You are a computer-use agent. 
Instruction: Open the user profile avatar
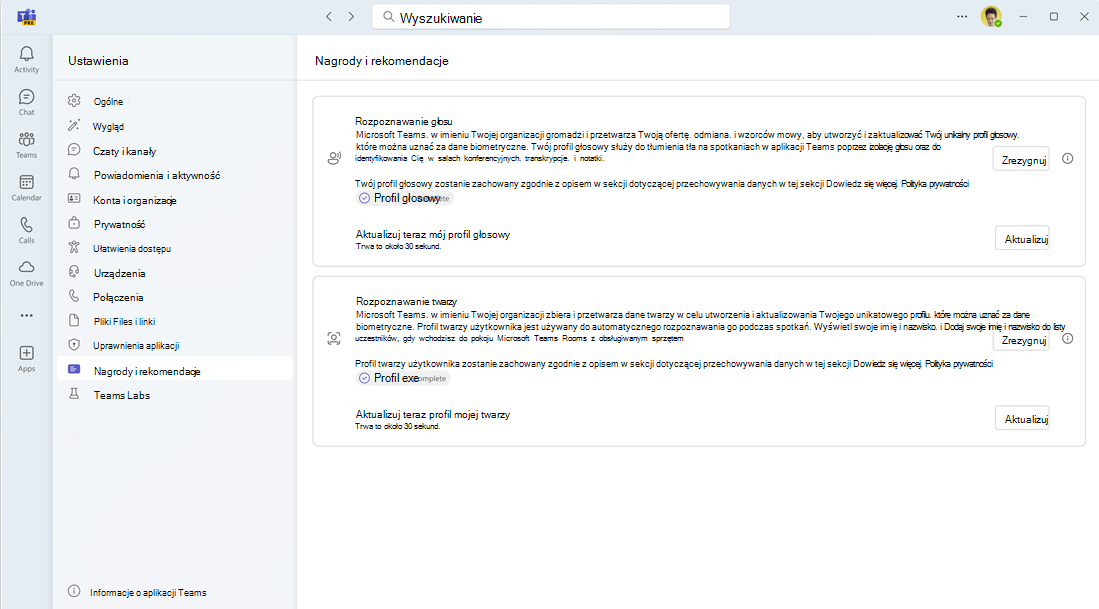click(991, 17)
